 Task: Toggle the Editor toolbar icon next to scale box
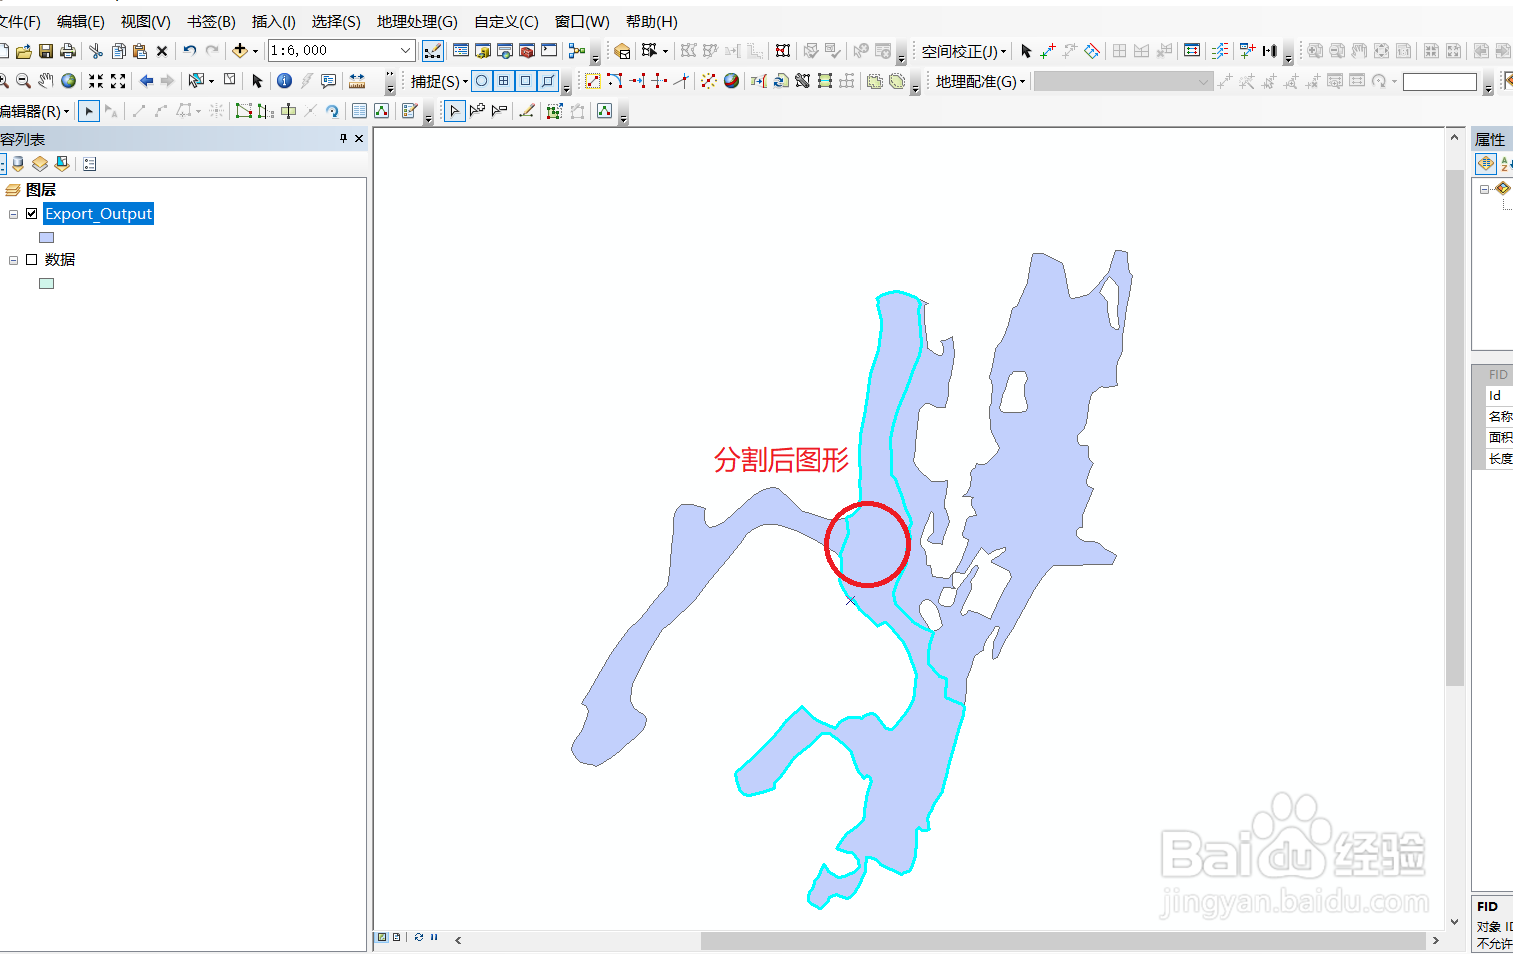click(433, 50)
